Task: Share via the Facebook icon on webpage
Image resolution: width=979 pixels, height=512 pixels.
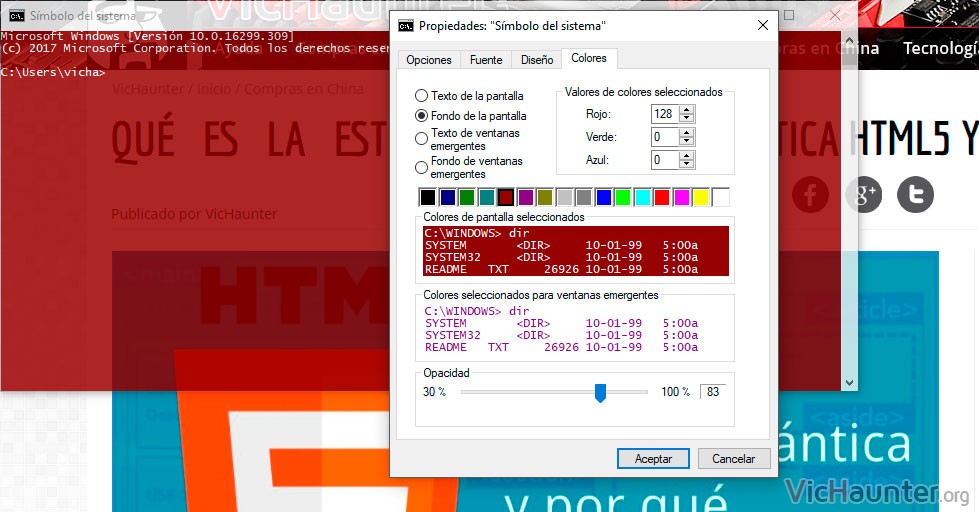Action: coord(810,195)
